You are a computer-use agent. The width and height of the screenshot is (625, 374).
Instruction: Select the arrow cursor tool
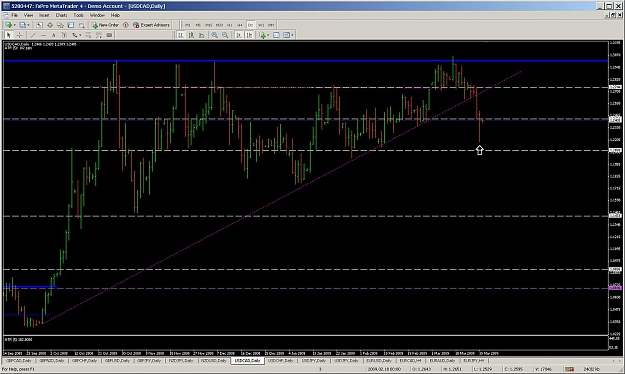click(x=8, y=35)
